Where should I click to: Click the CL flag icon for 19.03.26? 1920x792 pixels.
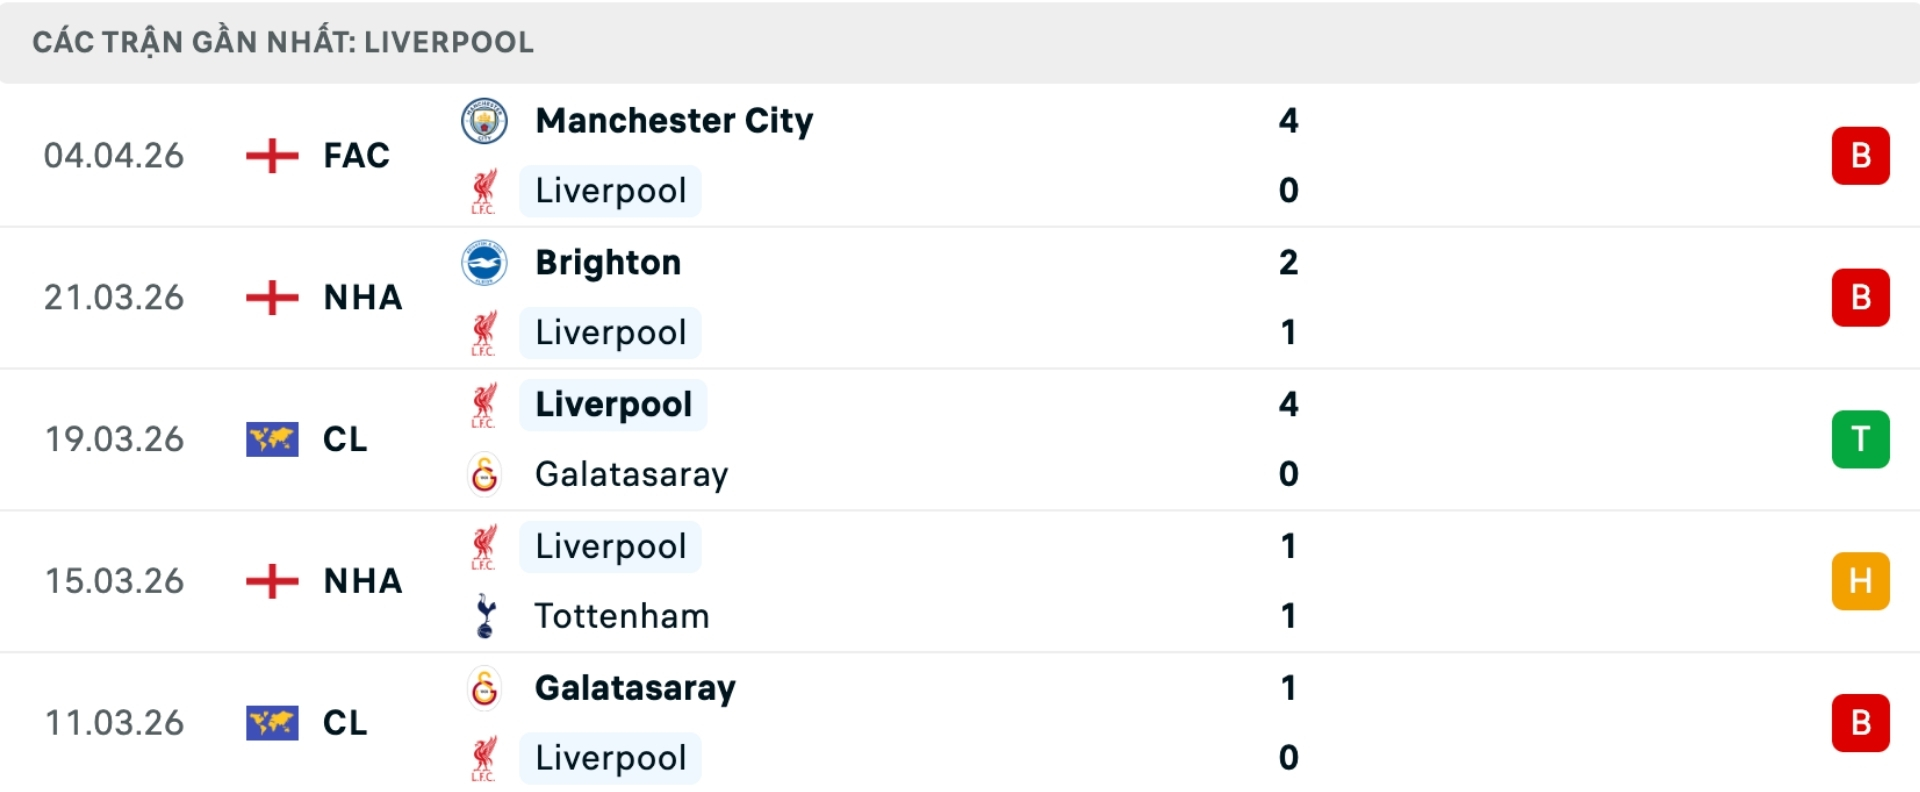click(272, 439)
